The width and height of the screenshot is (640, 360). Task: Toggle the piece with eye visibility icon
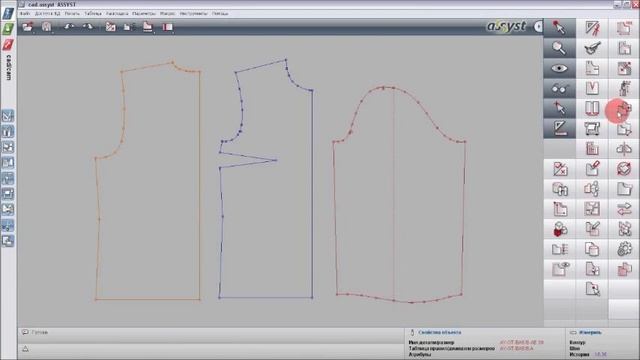560,269
